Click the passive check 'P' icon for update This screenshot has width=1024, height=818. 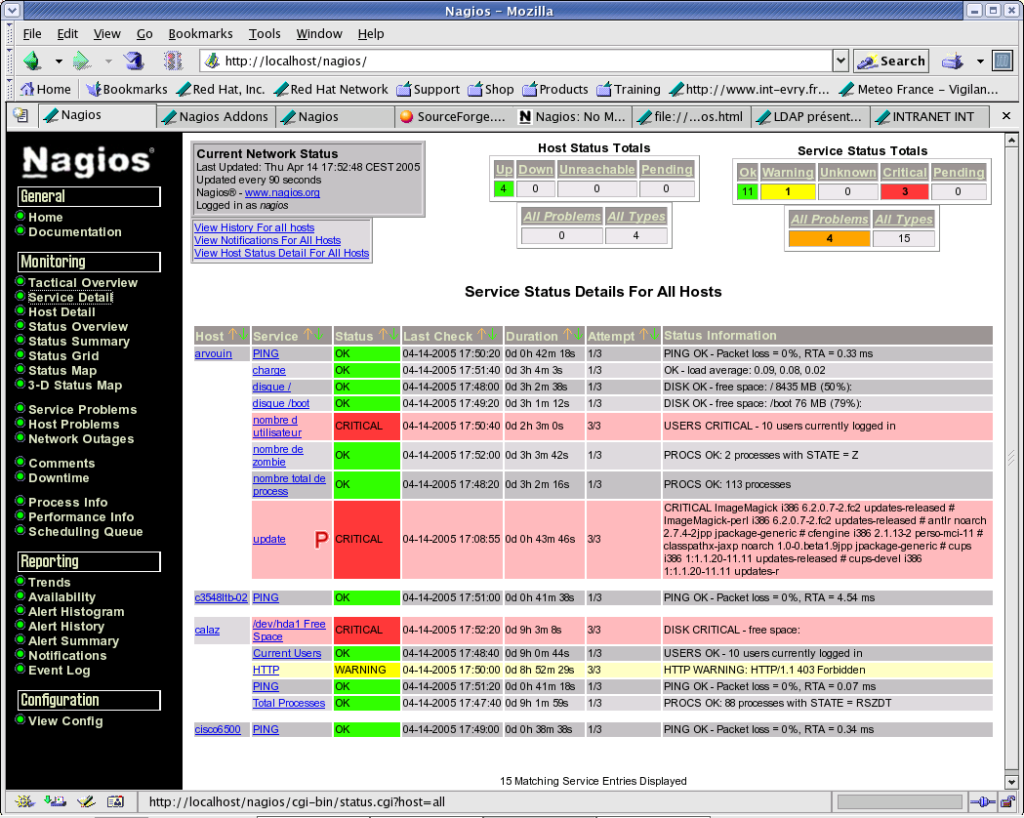pos(321,540)
